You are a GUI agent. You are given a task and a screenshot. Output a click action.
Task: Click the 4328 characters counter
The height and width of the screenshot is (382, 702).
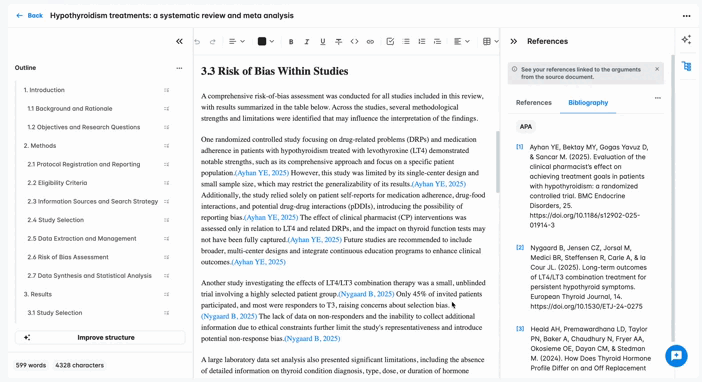(x=79, y=365)
